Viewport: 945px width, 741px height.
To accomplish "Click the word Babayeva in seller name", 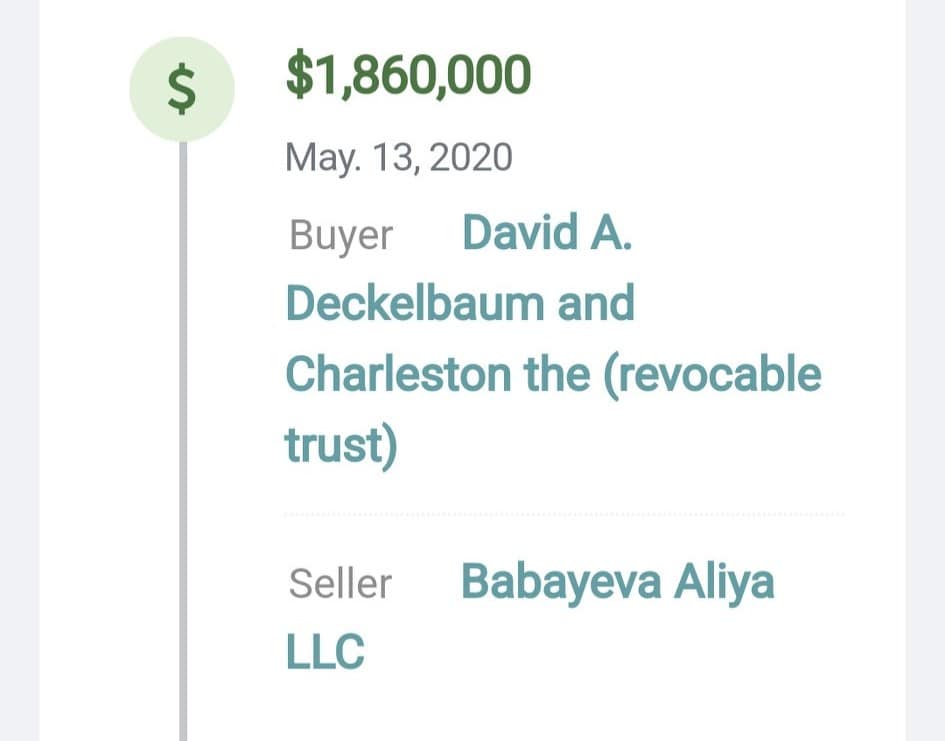I will (x=561, y=583).
